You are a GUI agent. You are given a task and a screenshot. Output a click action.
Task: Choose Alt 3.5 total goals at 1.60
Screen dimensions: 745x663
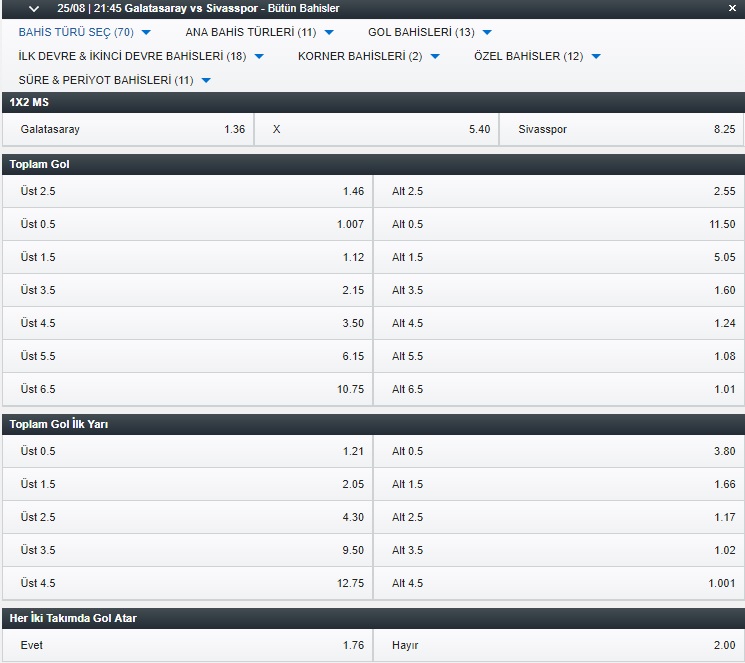pyautogui.click(x=559, y=290)
